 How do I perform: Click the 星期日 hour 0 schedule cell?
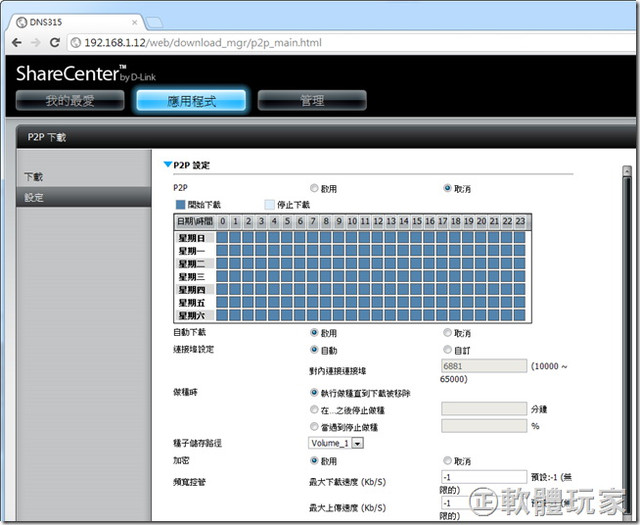coord(223,237)
